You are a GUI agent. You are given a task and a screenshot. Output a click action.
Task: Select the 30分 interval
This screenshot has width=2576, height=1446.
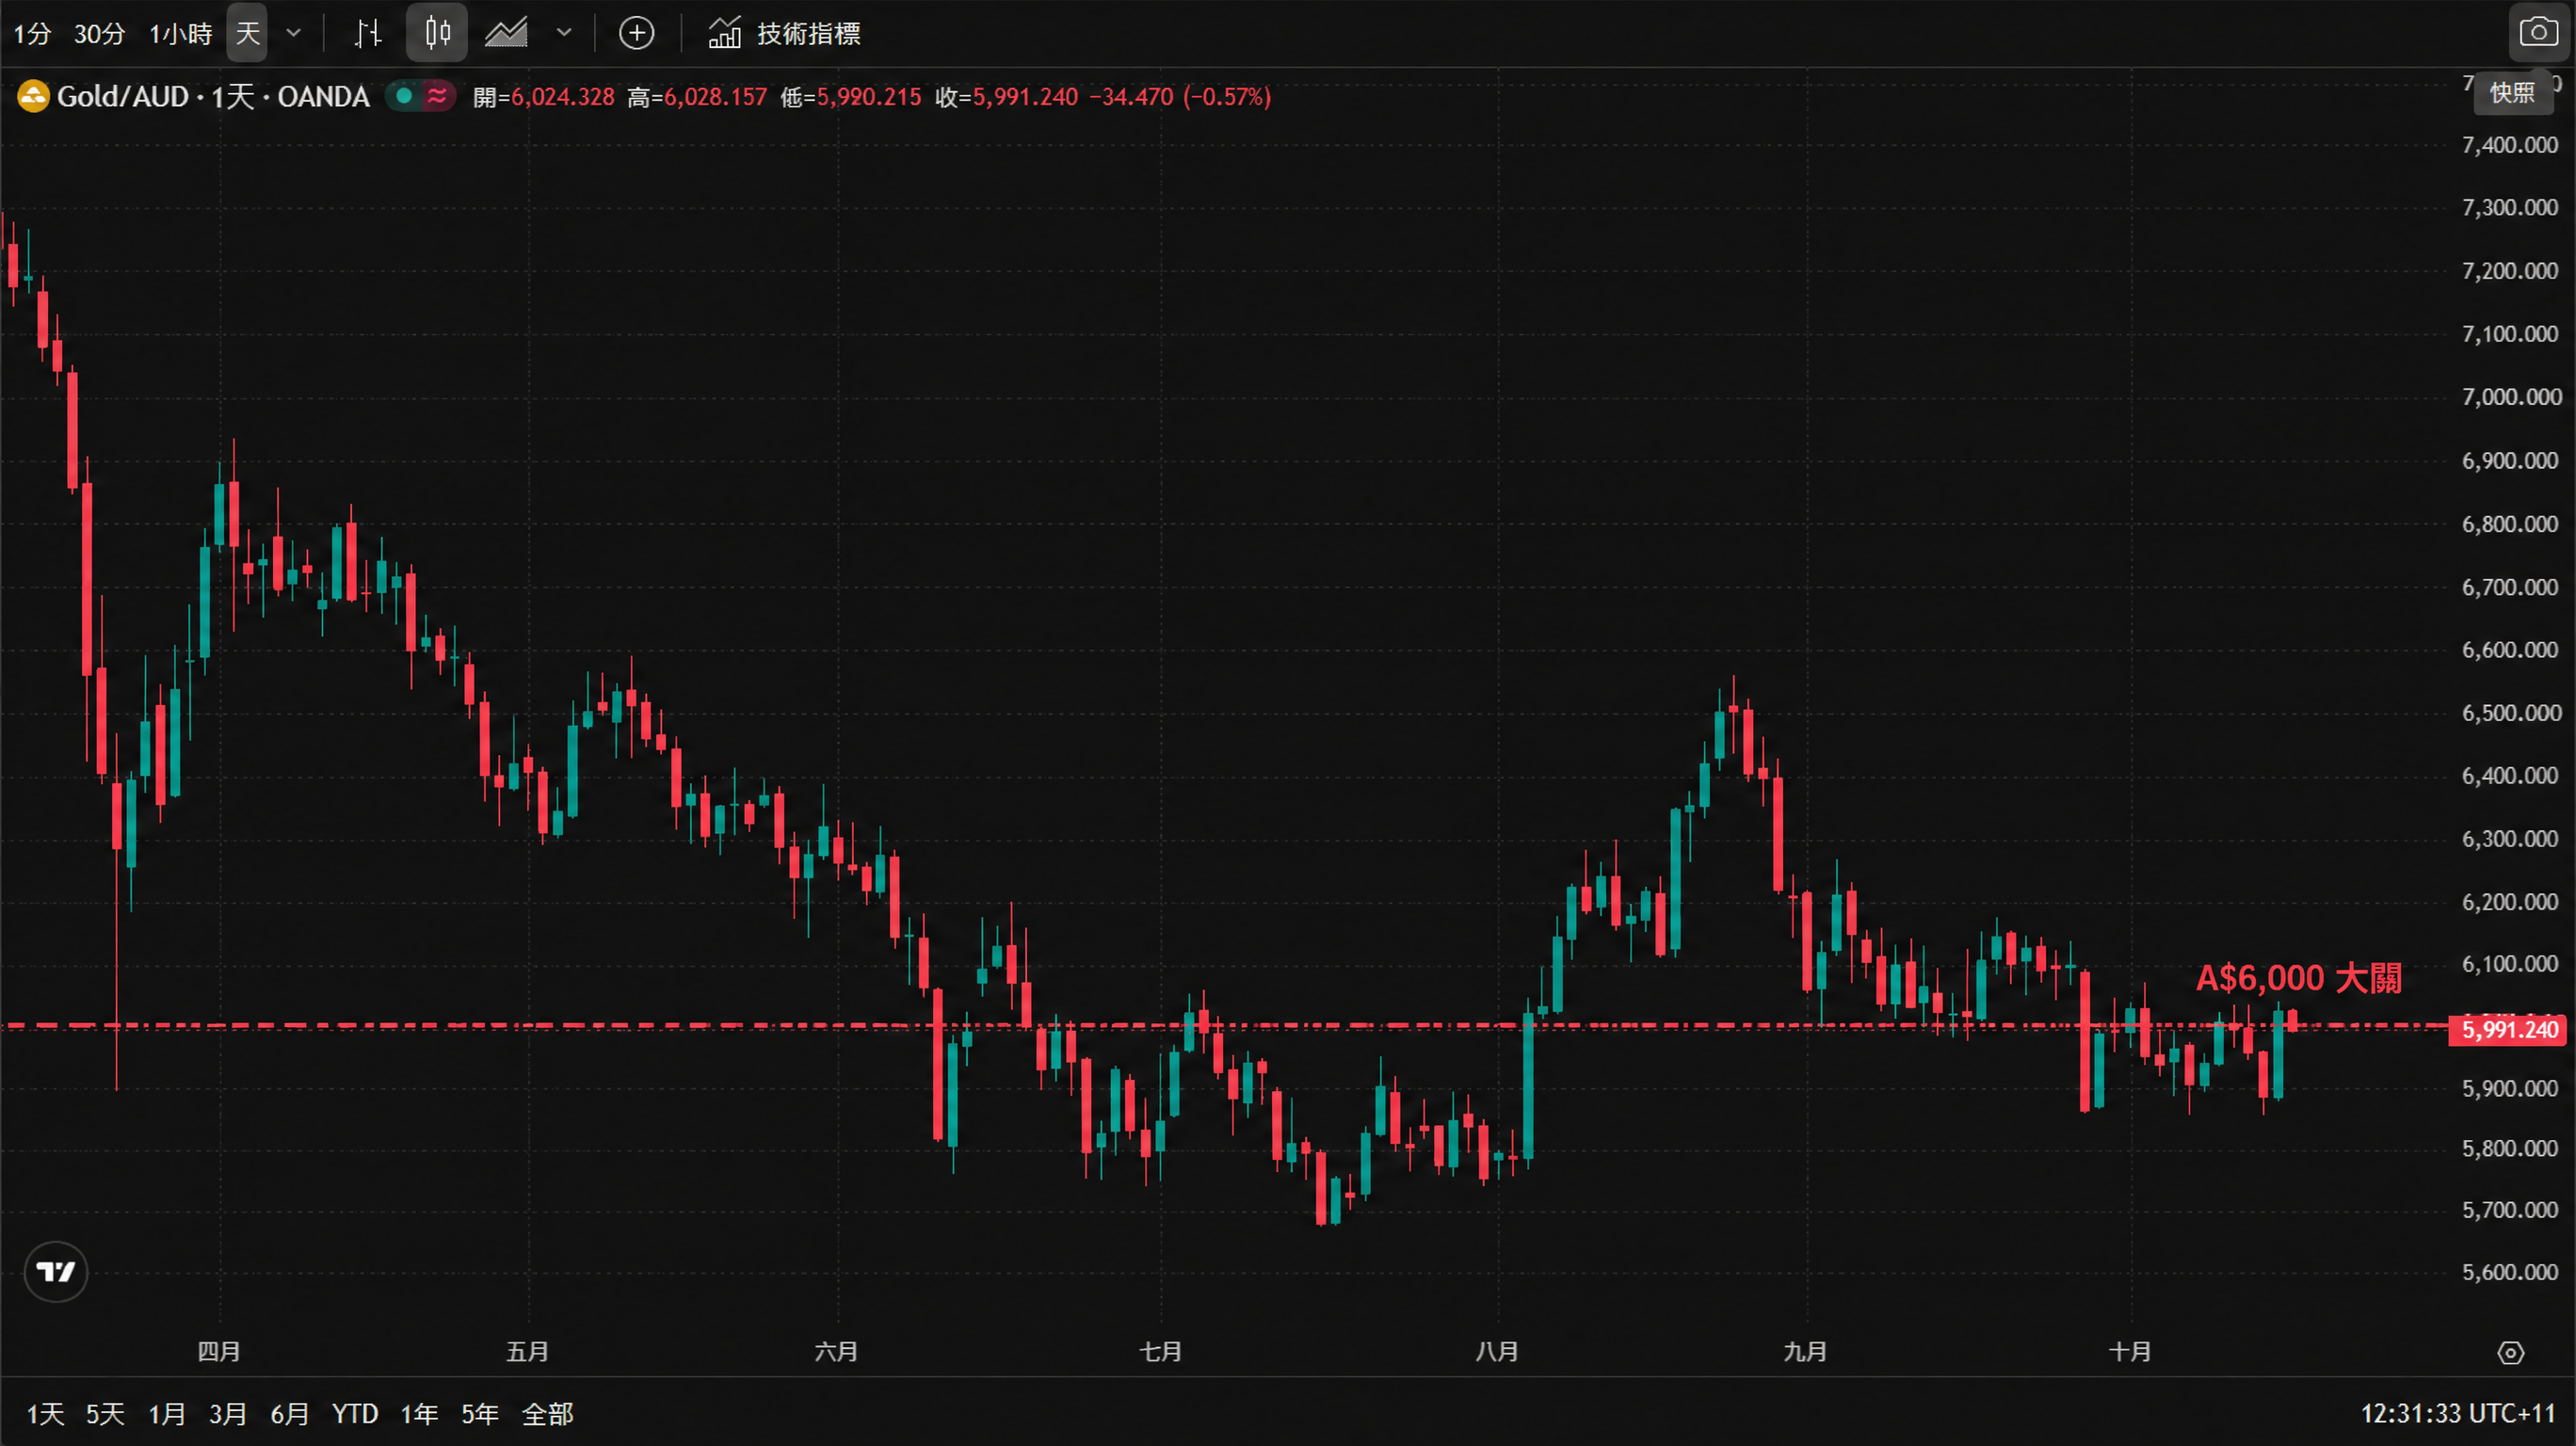pyautogui.click(x=99, y=34)
